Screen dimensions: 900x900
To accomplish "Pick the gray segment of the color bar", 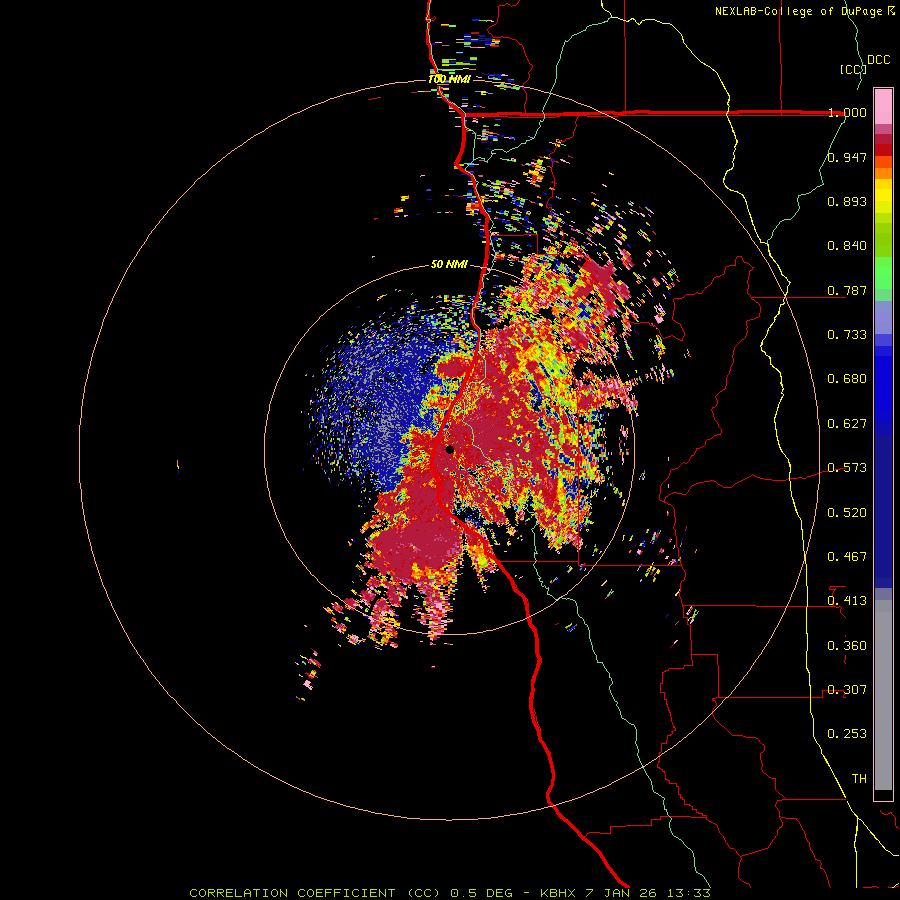I will (x=883, y=695).
